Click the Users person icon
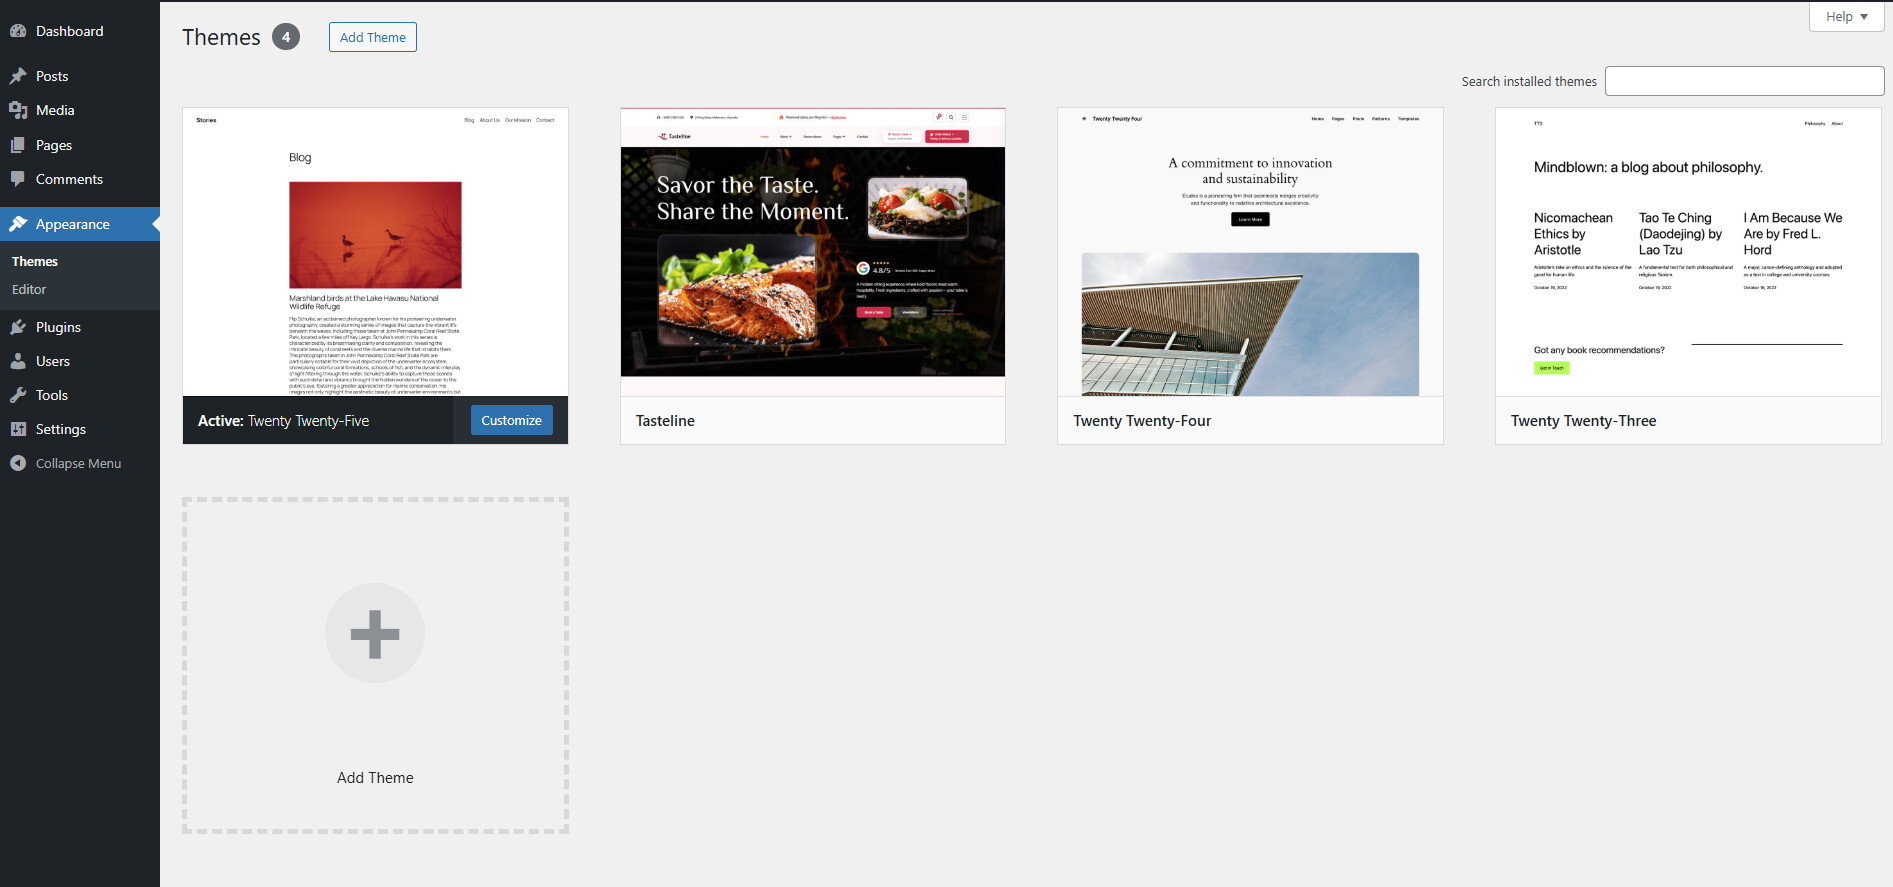Screen dimensions: 1893x887 coord(18,361)
